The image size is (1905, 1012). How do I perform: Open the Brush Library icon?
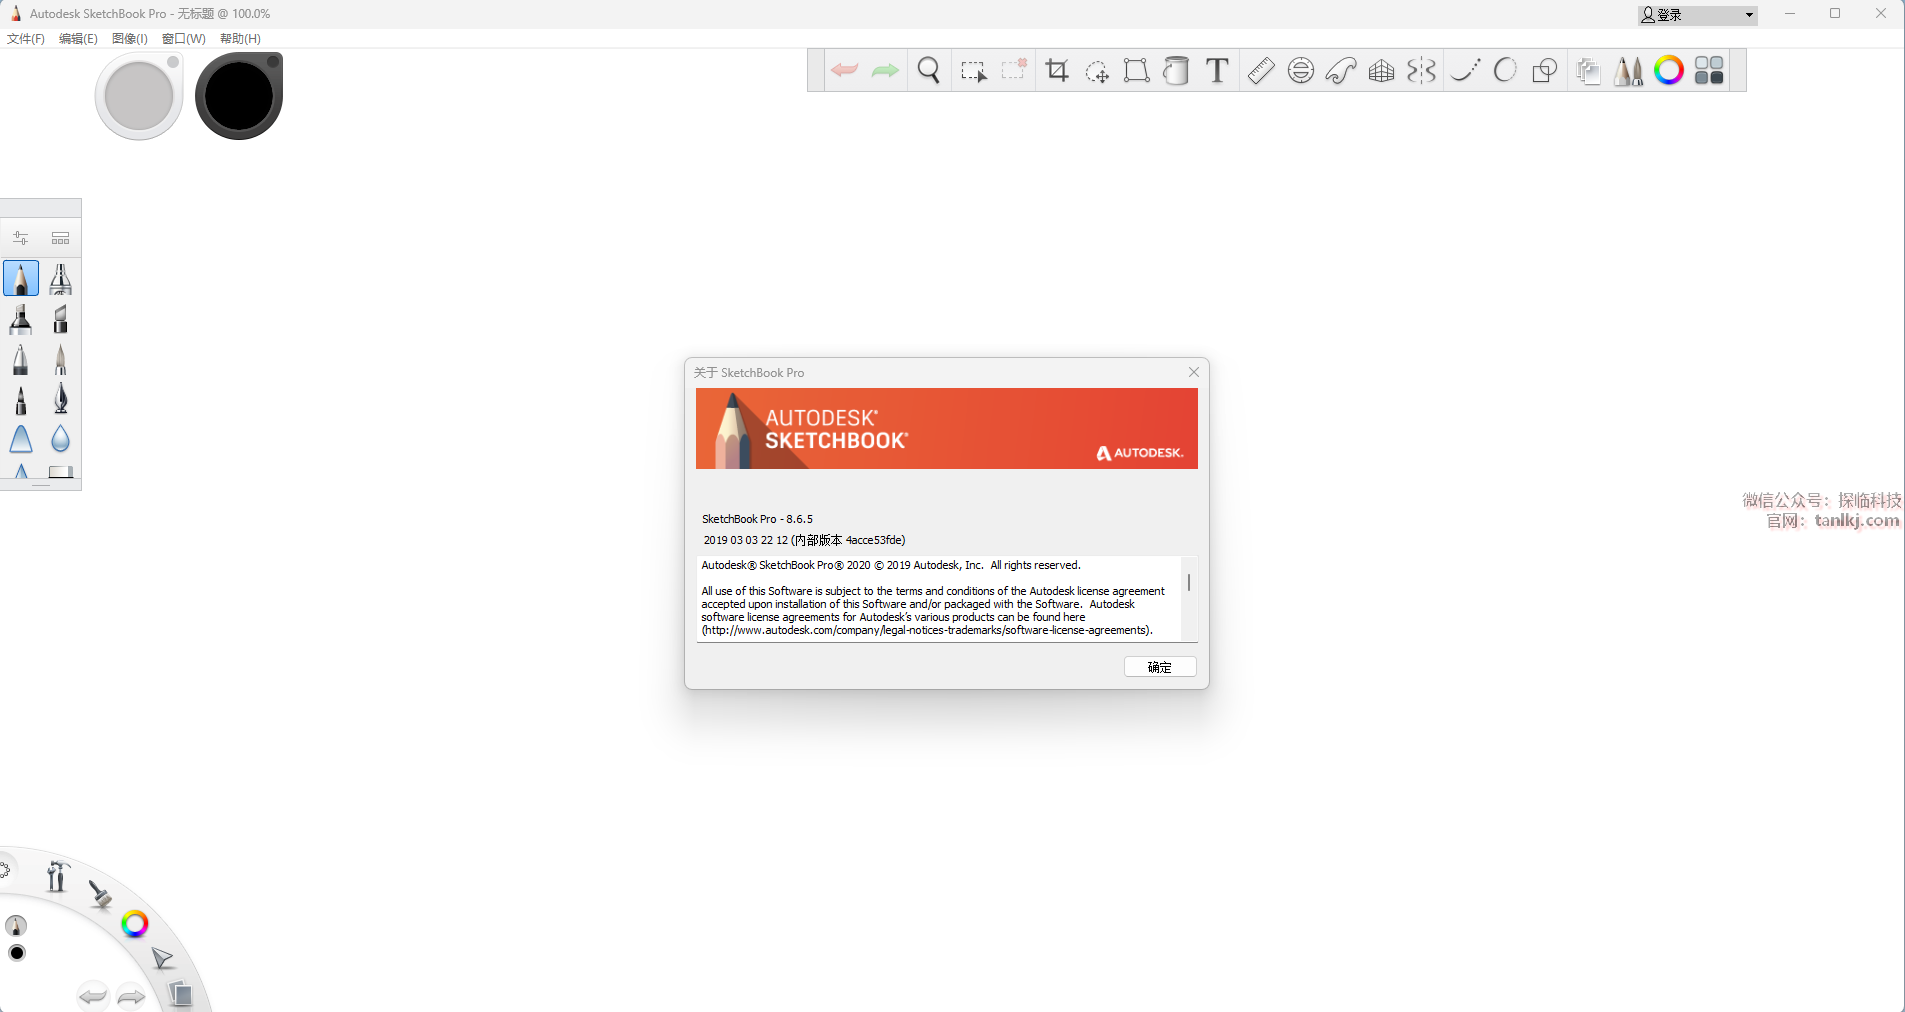point(60,238)
